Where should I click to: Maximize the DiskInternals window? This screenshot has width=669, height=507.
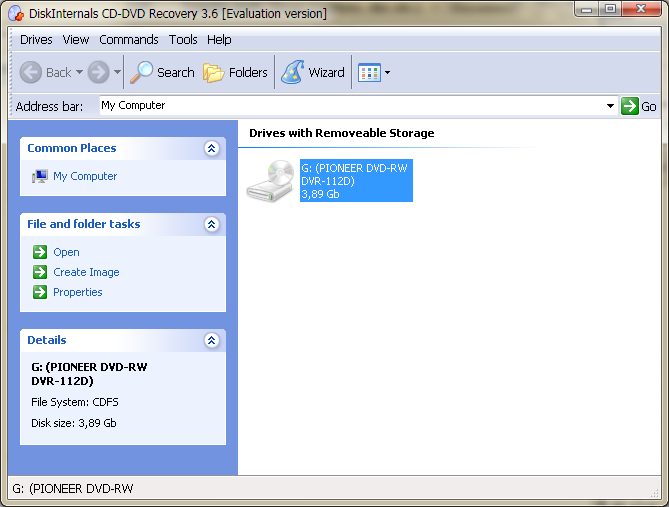(x=611, y=9)
